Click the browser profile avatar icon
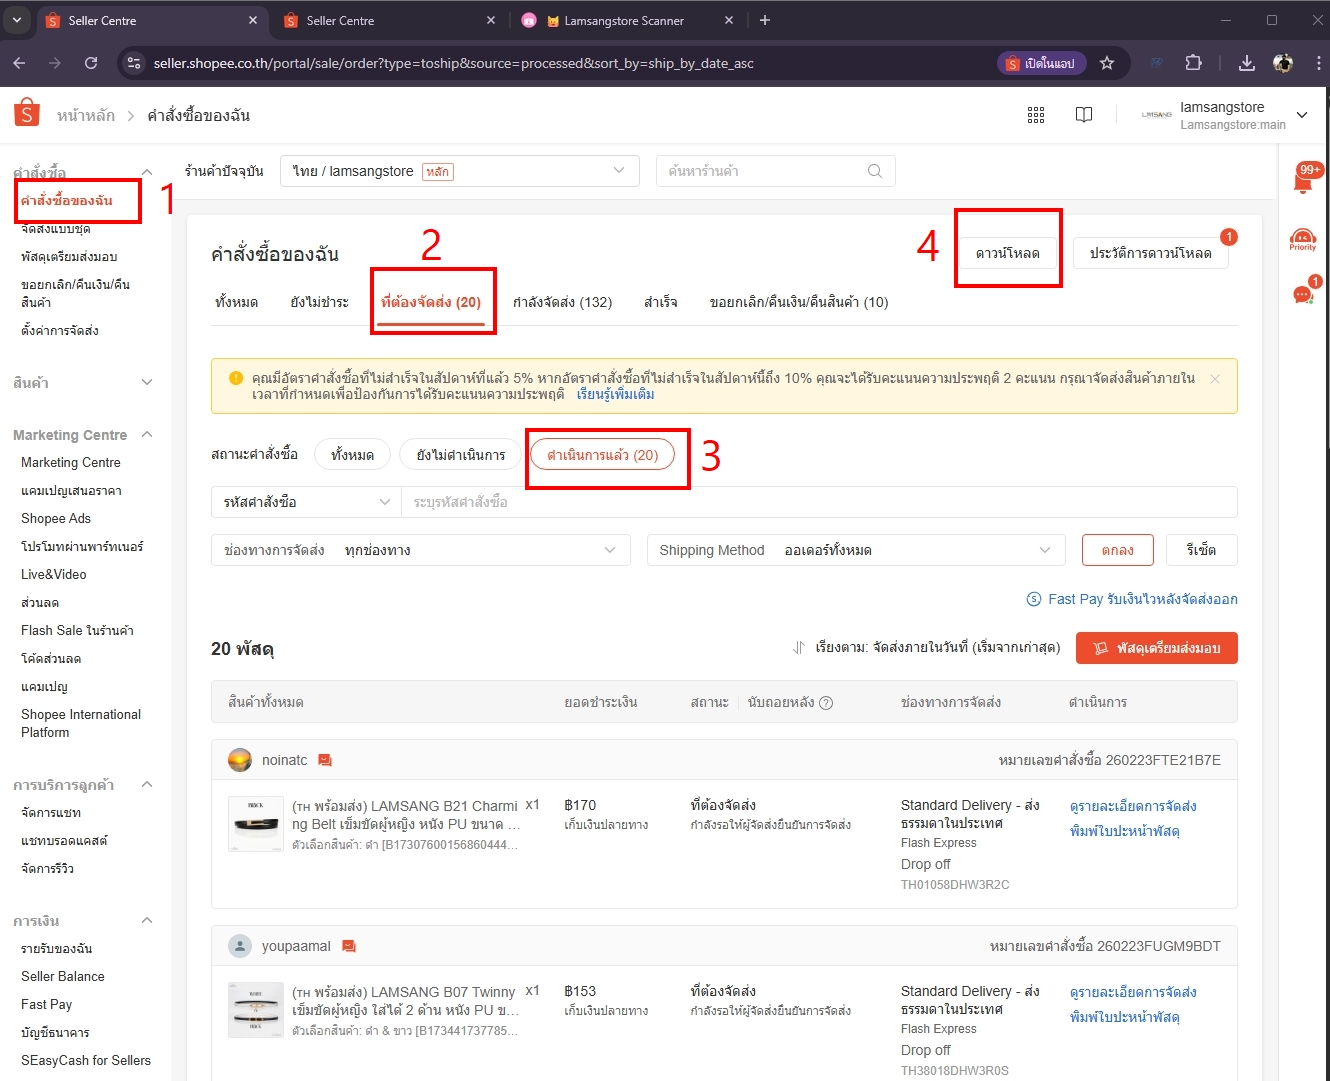 1283,63
